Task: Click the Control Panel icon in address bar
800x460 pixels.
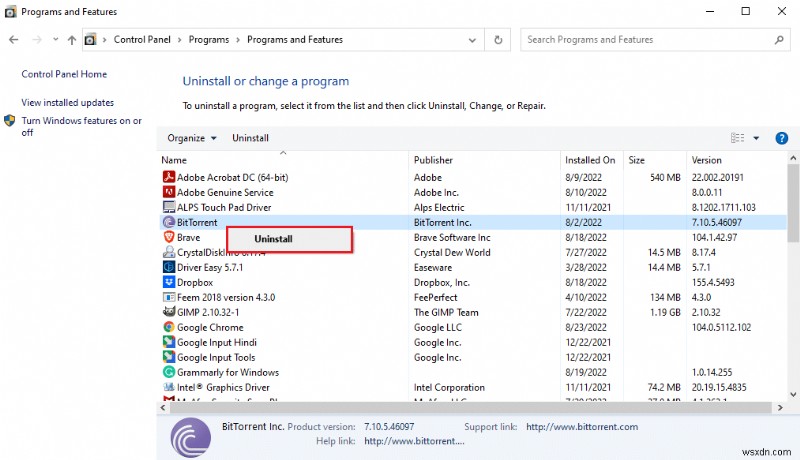Action: [90, 39]
